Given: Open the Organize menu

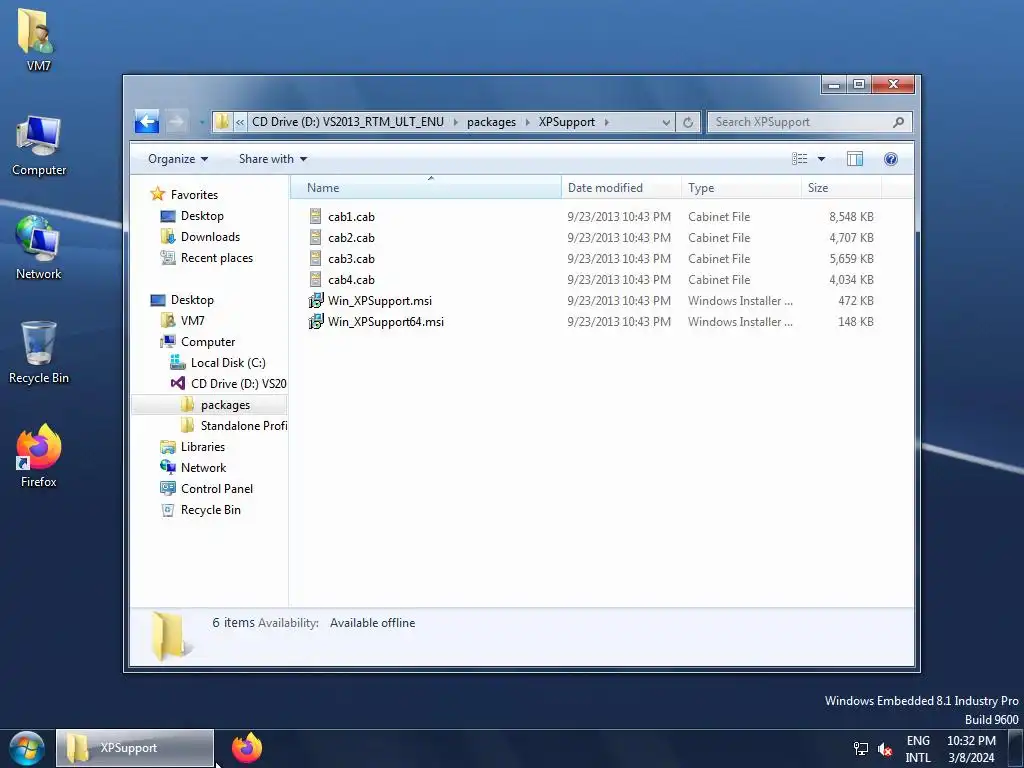Looking at the screenshot, I should coord(178,159).
